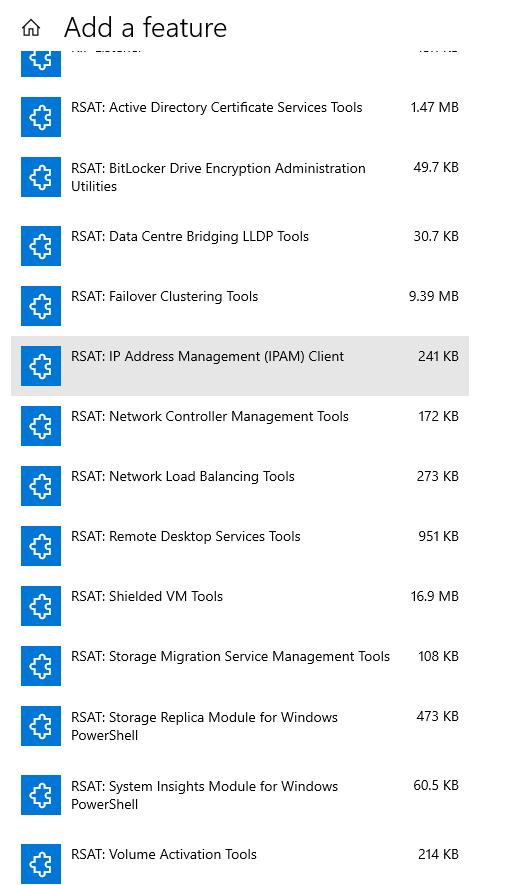Click the Remote Desktop Services Tools puzzle icon
This screenshot has height=885, width=520.
41,546
